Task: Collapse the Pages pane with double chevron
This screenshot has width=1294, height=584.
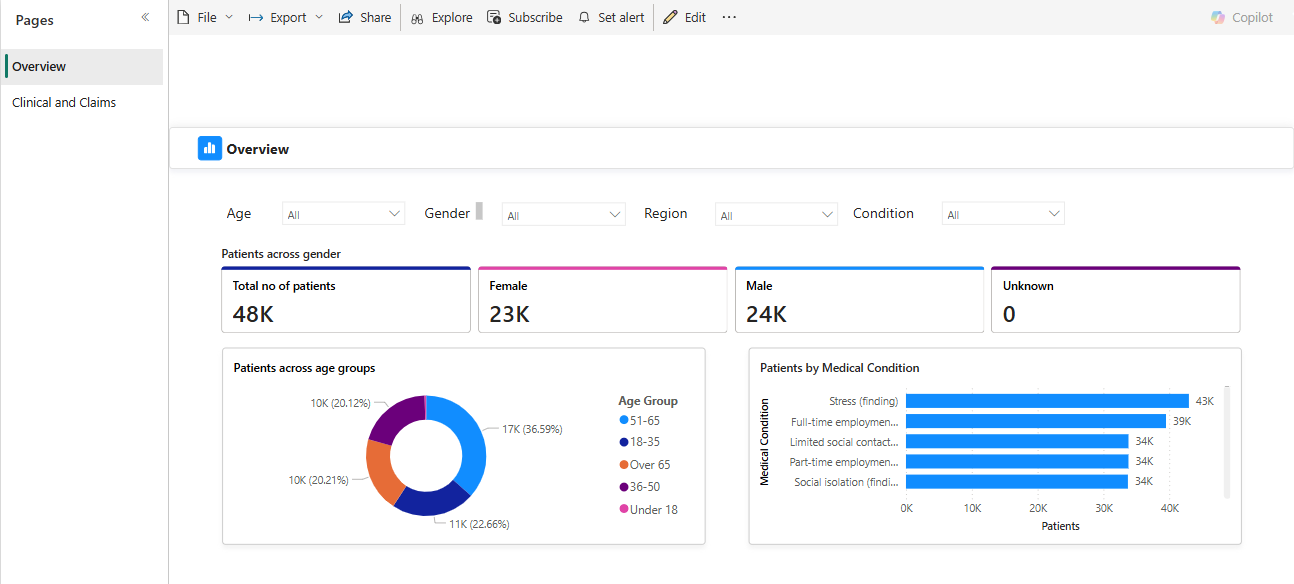Action: coord(145,18)
